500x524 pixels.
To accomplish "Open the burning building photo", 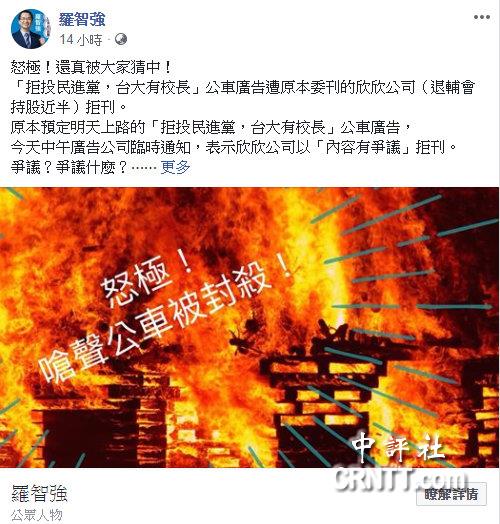I will (x=249, y=328).
